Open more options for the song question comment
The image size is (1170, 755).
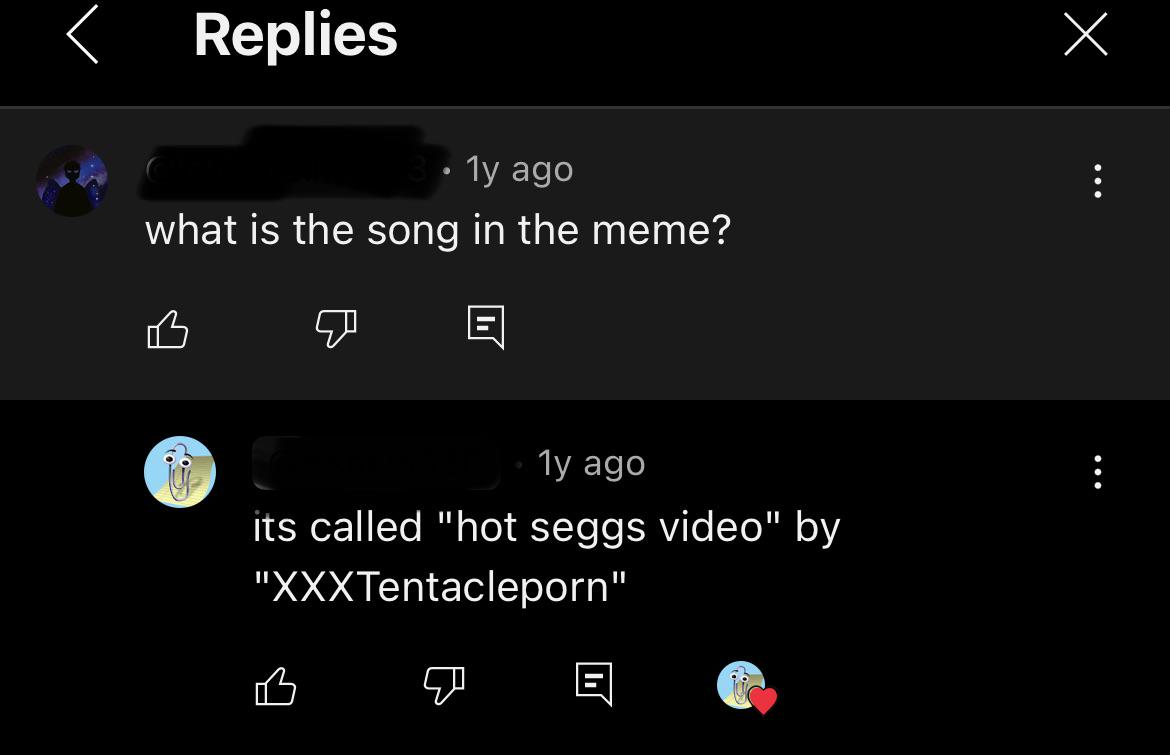[x=1098, y=181]
